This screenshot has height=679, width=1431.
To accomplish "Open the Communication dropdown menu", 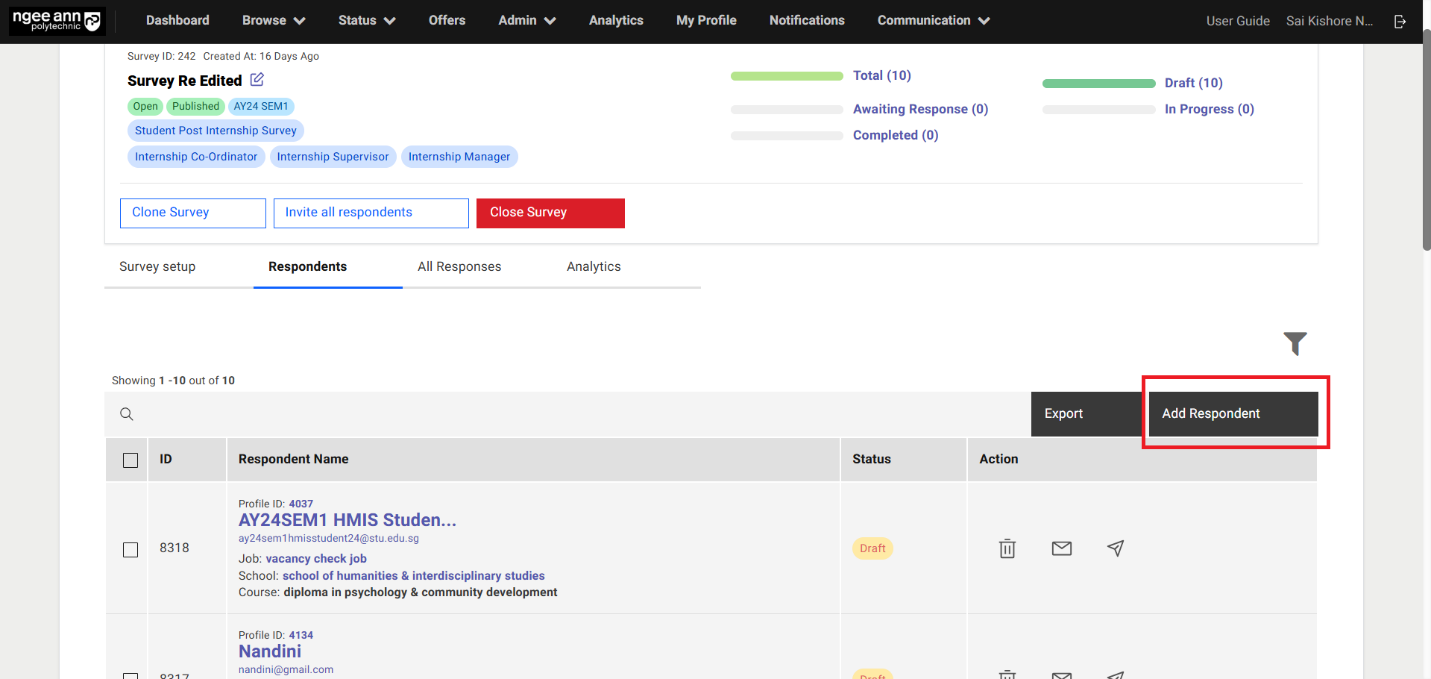I will point(933,21).
